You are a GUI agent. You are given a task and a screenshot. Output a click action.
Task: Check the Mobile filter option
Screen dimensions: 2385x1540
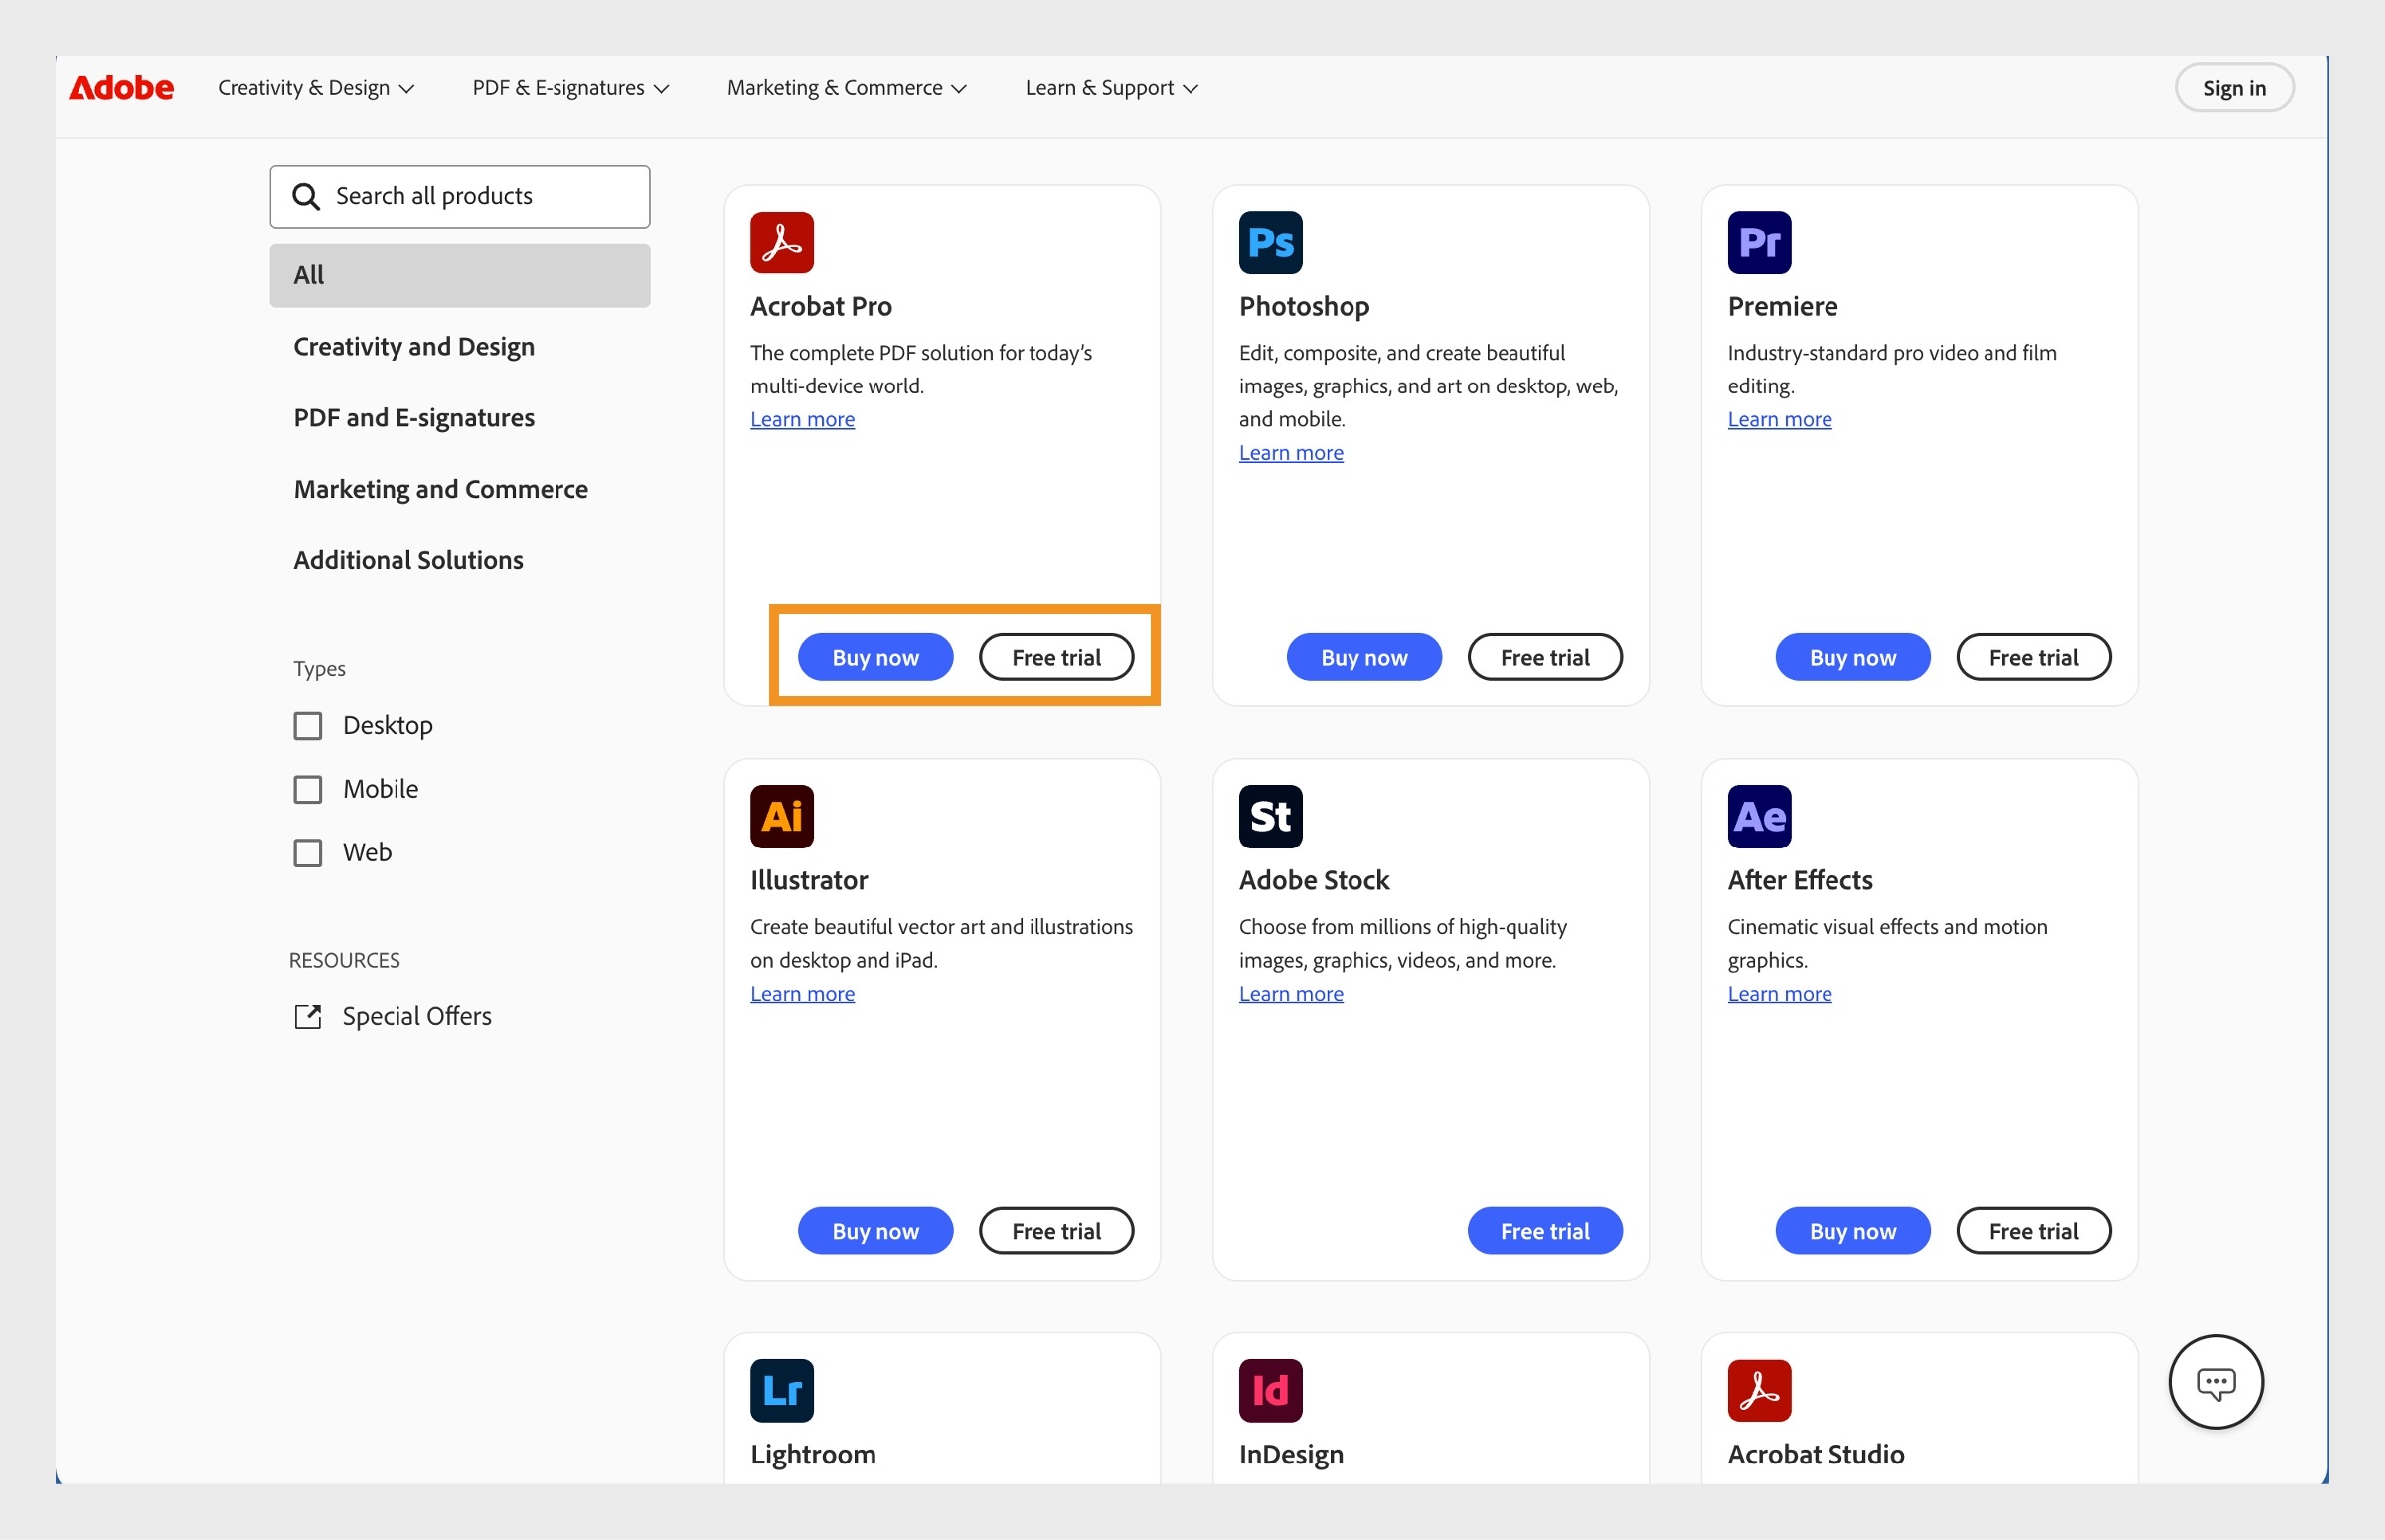[x=307, y=789]
